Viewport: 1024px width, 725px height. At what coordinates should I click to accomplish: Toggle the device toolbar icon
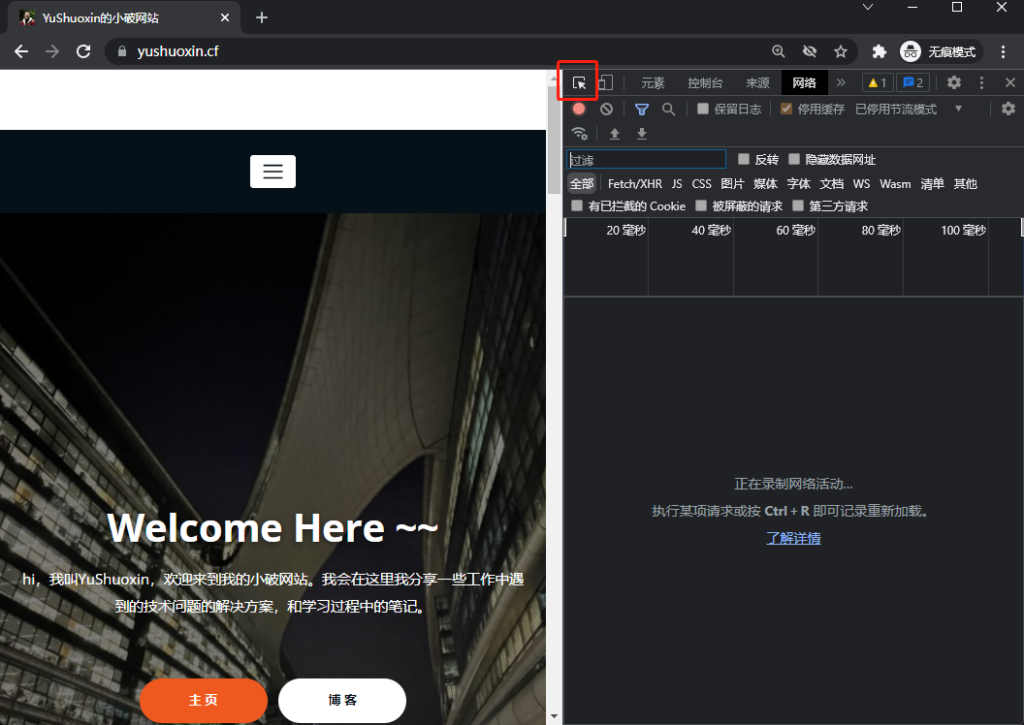(605, 83)
